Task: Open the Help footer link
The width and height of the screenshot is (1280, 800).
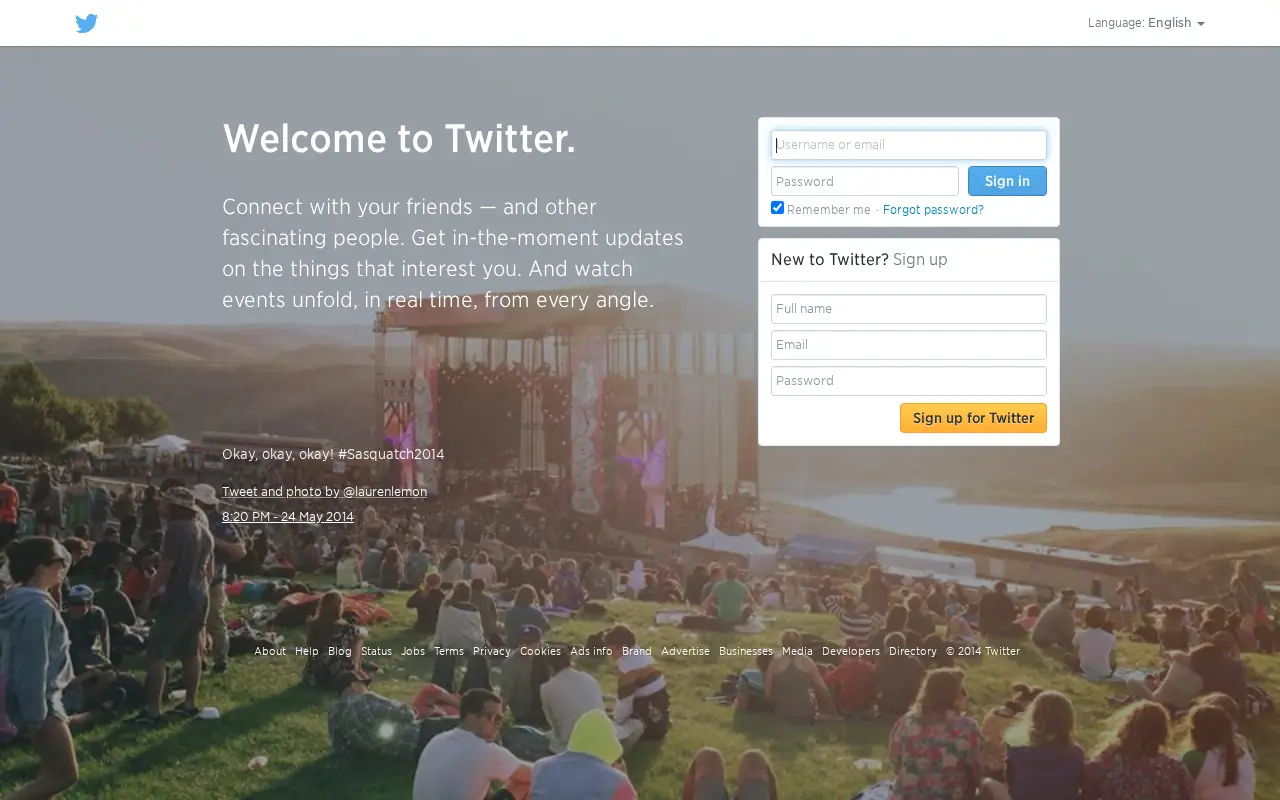Action: pyautogui.click(x=307, y=651)
